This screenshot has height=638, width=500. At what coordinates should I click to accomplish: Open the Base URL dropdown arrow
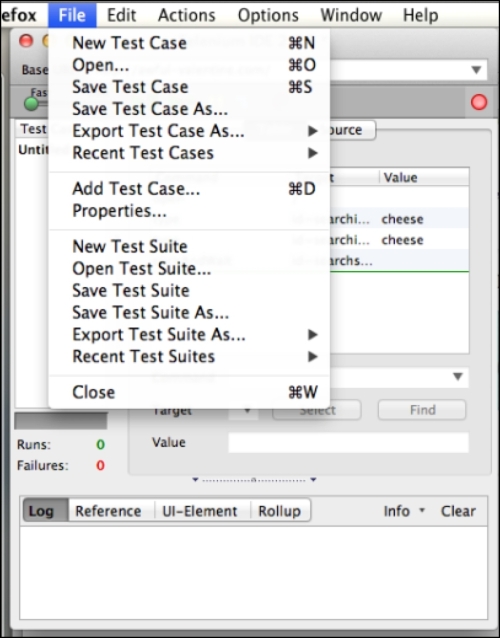476,70
